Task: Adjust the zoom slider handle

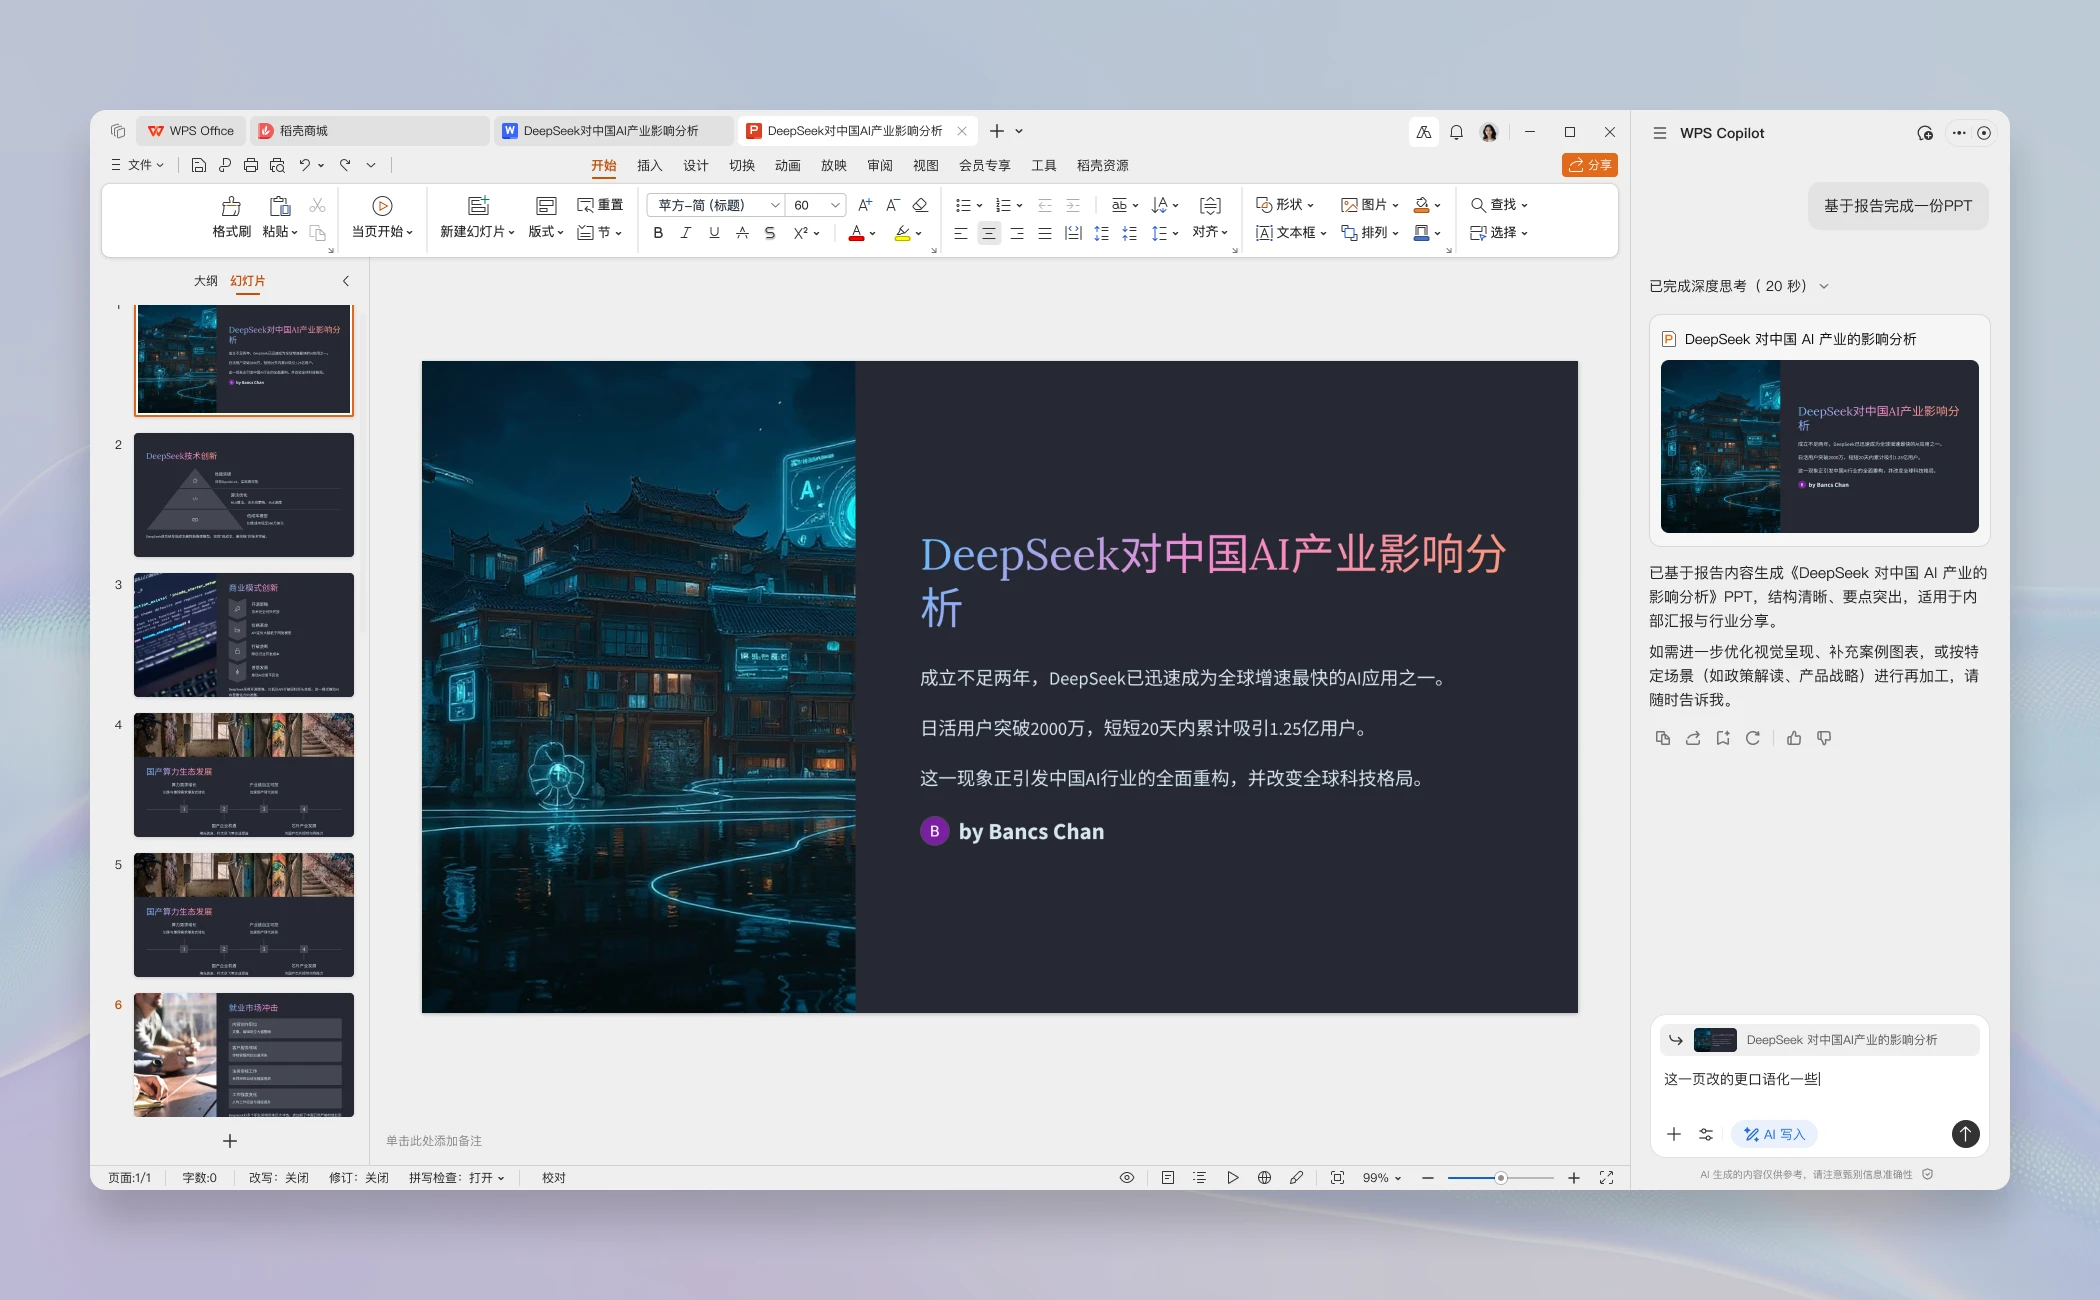Action: tap(1500, 1178)
